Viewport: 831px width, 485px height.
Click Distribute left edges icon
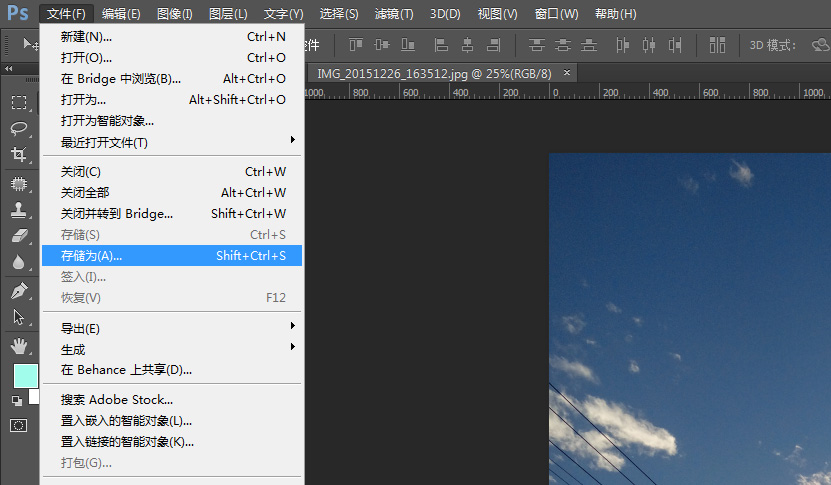[x=622, y=45]
